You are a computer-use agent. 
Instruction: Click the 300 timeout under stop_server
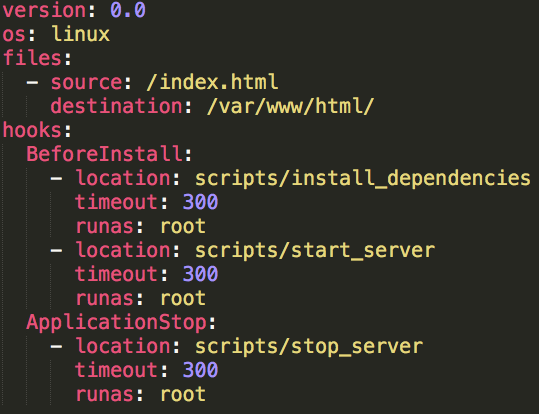pyautogui.click(x=200, y=370)
